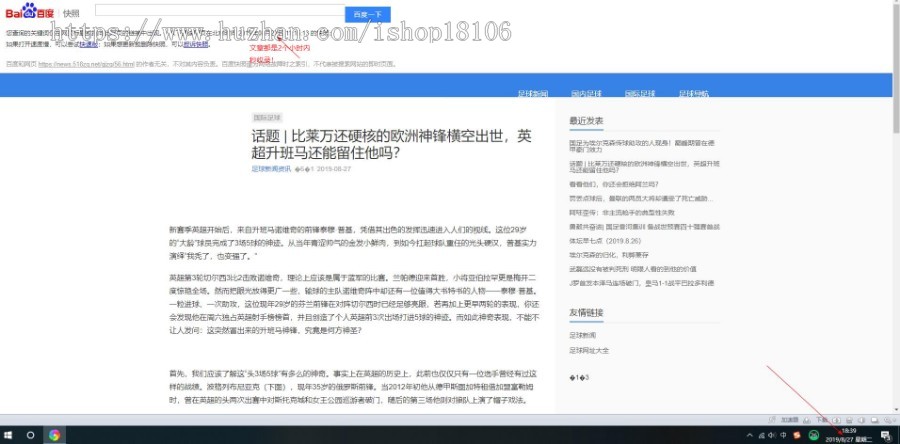Show hidden system tray icons

tap(750, 435)
